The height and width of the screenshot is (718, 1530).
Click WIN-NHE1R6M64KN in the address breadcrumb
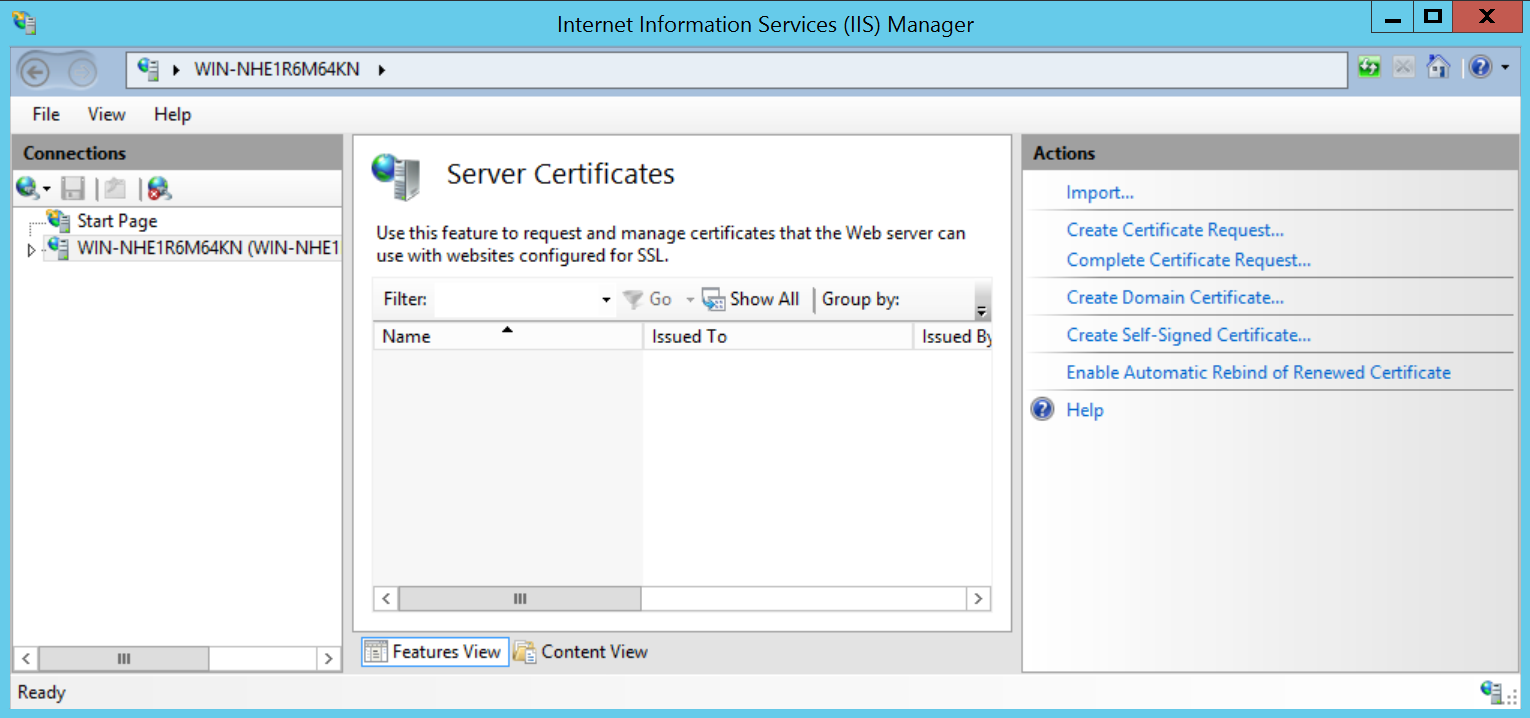click(277, 69)
